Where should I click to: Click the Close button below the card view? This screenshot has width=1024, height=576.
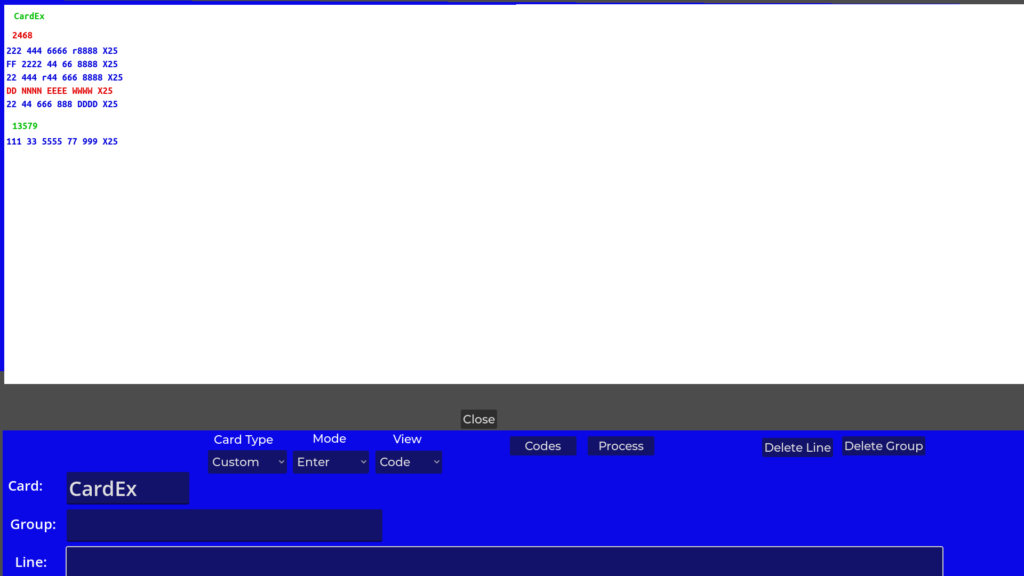478,419
